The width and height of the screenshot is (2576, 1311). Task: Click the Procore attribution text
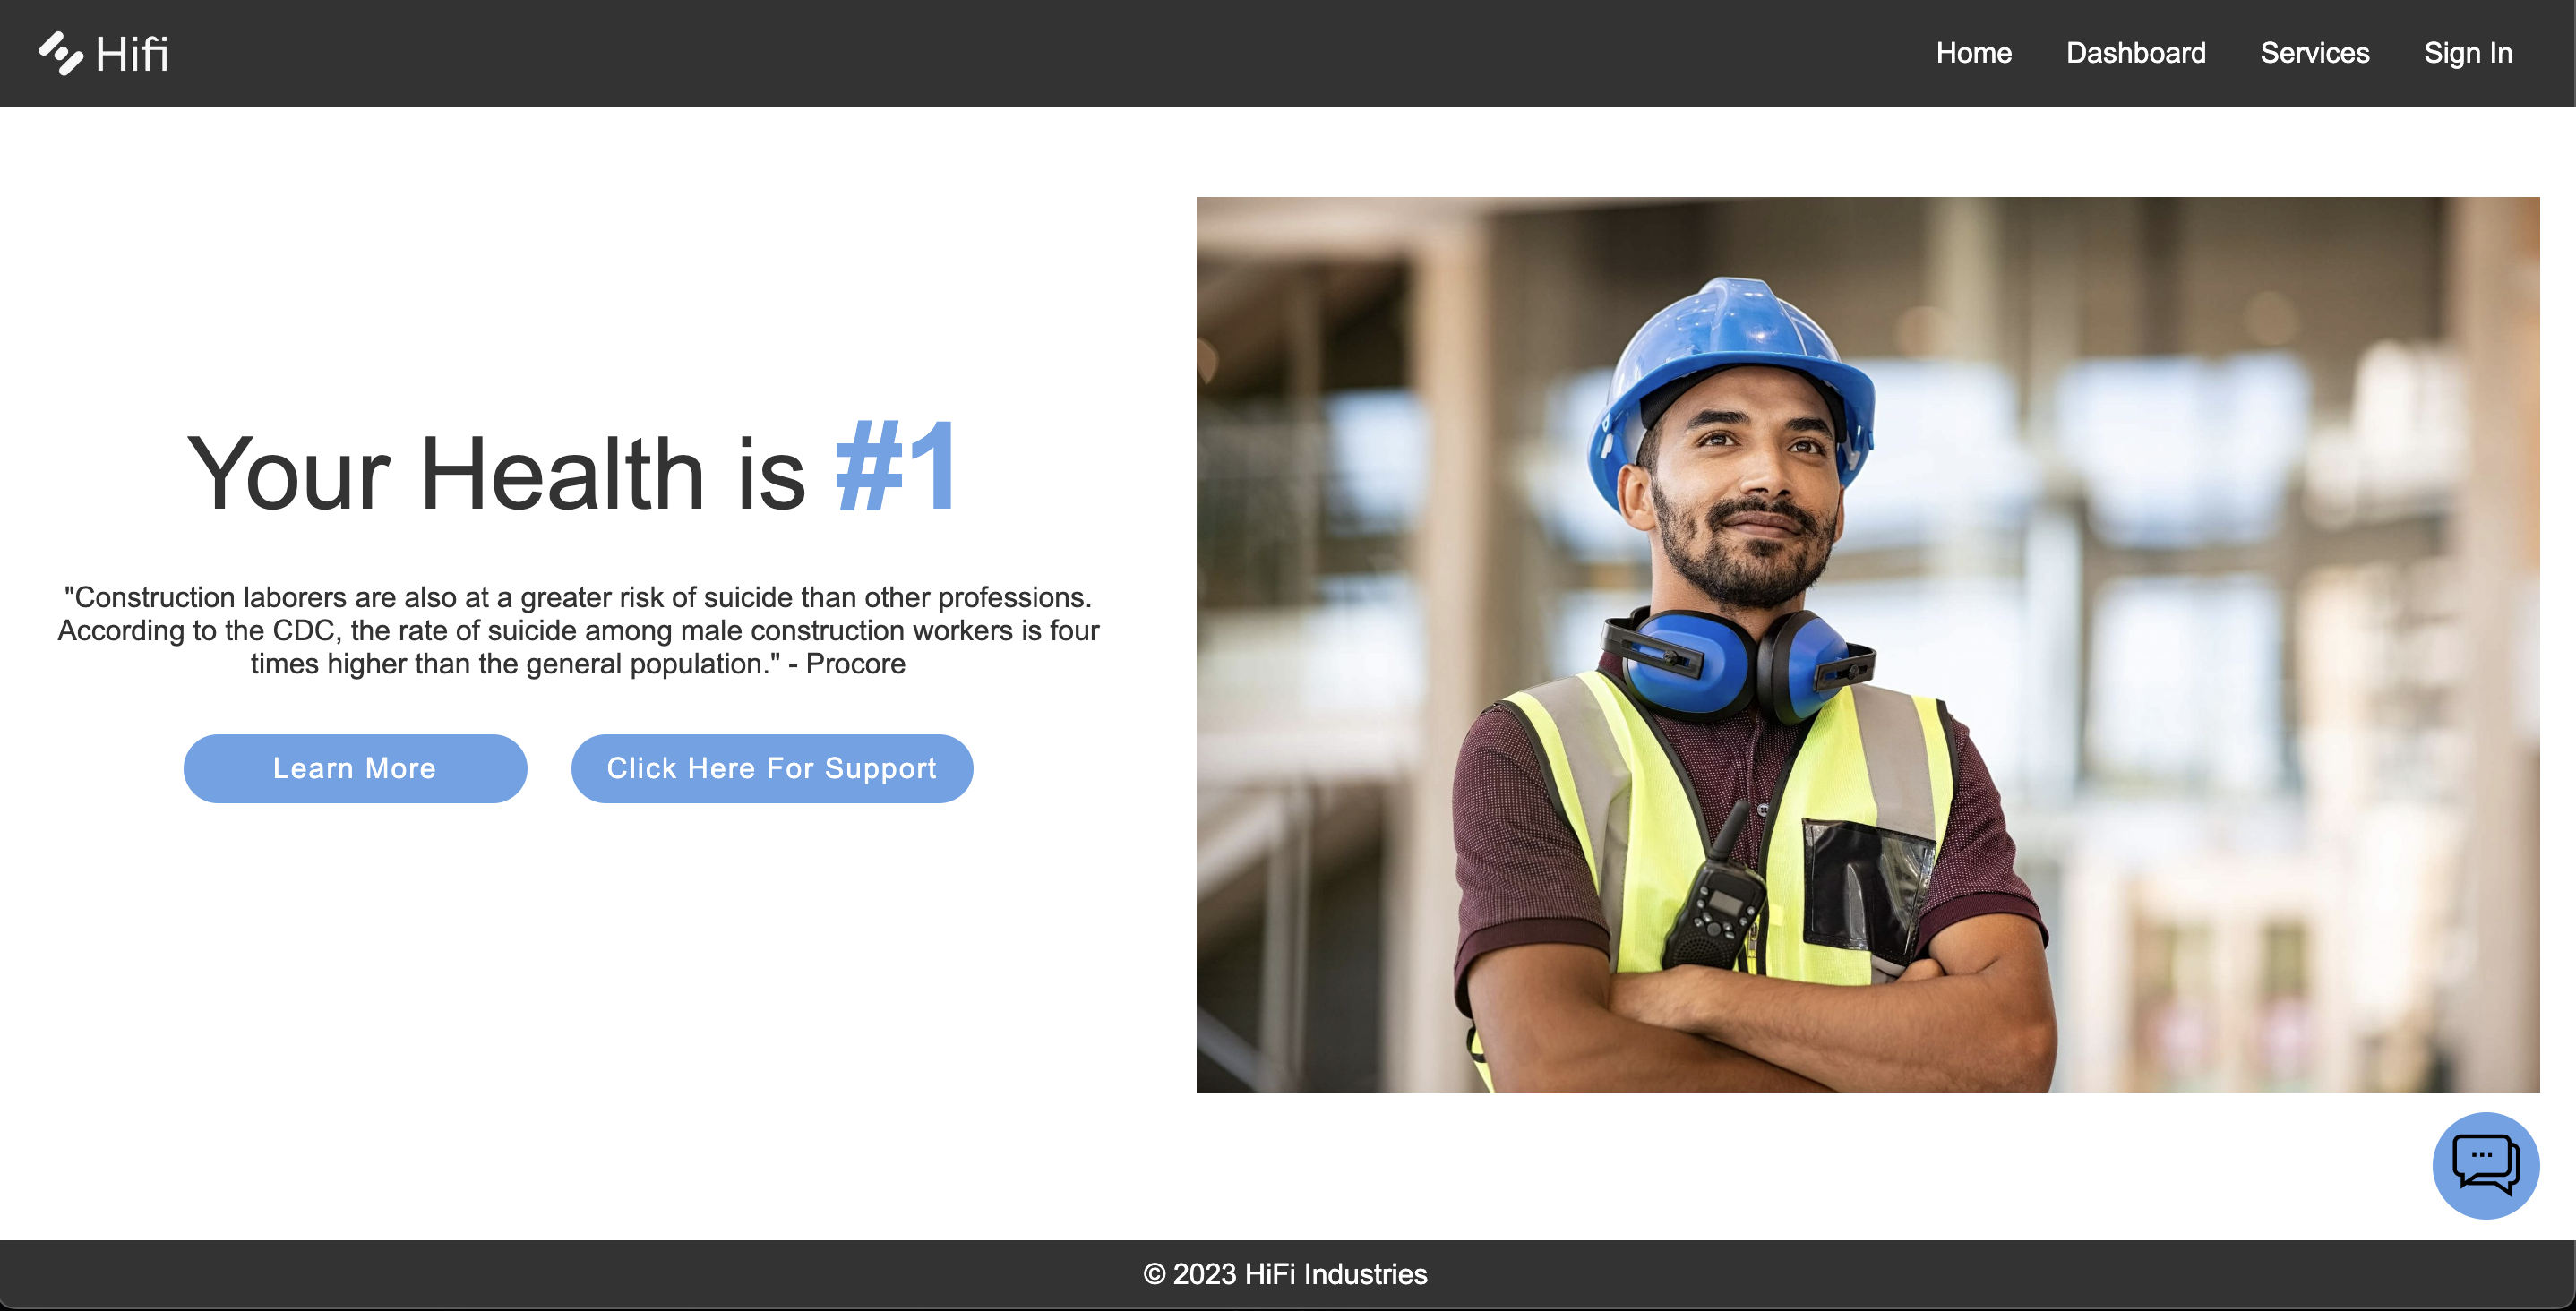pyautogui.click(x=855, y=664)
